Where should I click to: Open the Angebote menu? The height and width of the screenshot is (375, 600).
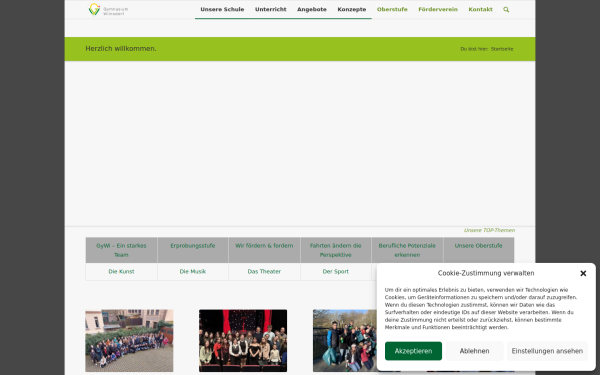[x=311, y=9]
